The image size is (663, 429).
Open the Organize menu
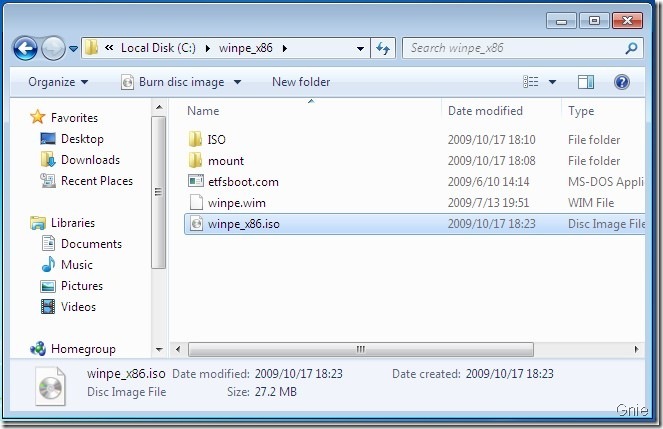pyautogui.click(x=58, y=82)
